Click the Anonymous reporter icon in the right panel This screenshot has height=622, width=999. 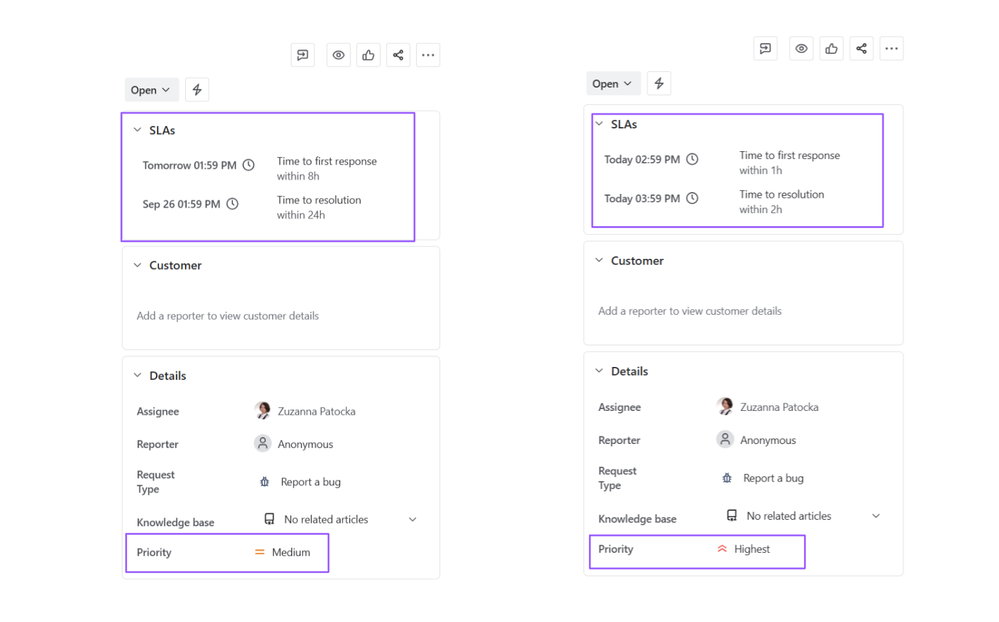pos(724,440)
